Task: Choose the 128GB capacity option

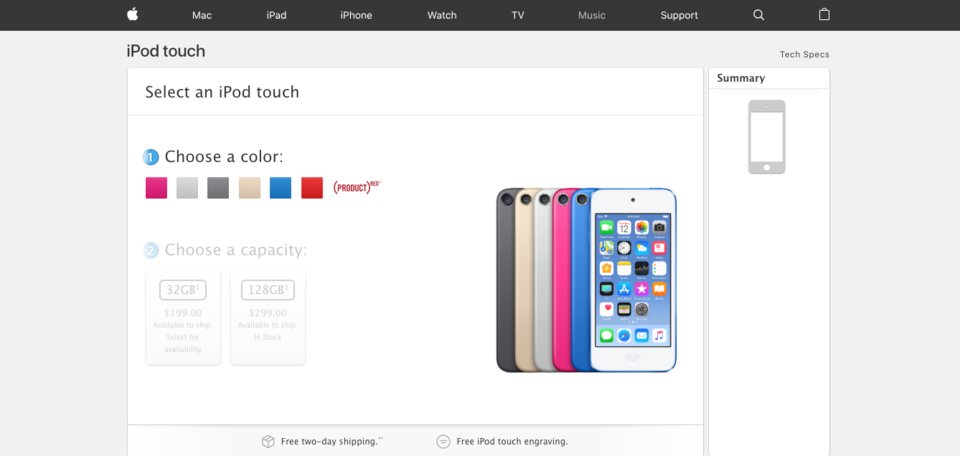Action: (268, 318)
